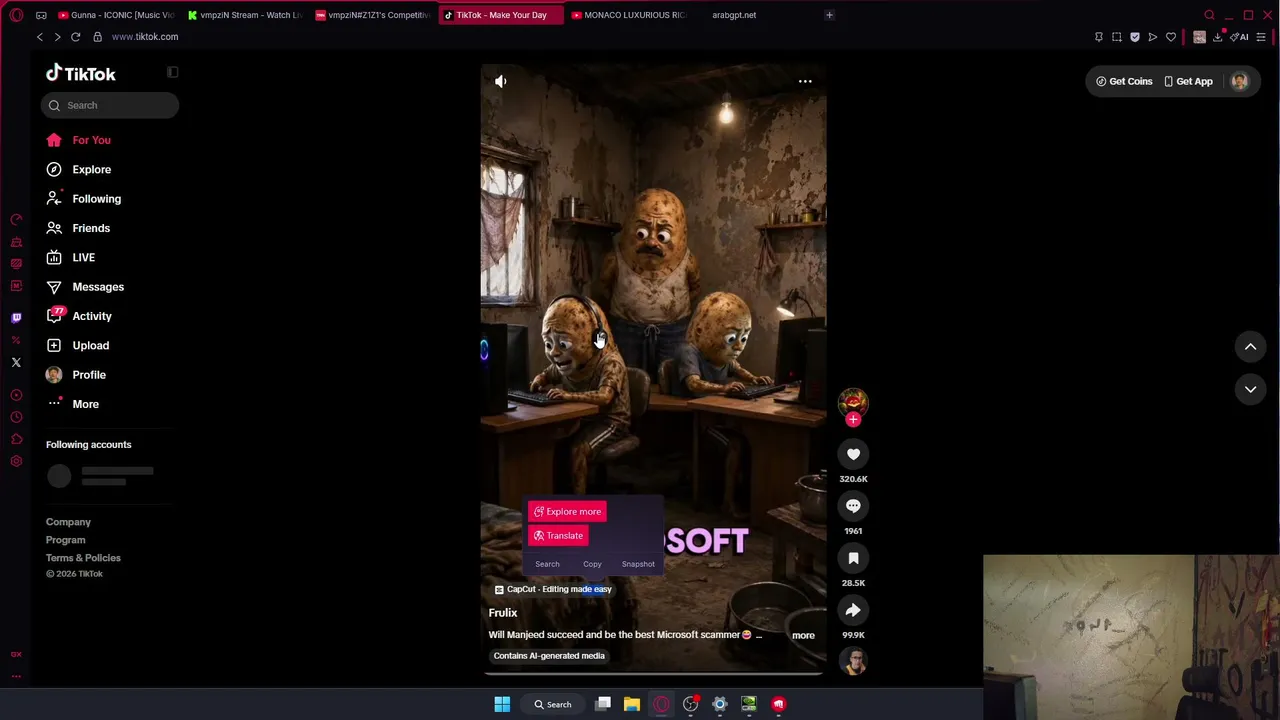1280x720 pixels.
Task: Open the video creator's avatar
Action: click(x=853, y=402)
